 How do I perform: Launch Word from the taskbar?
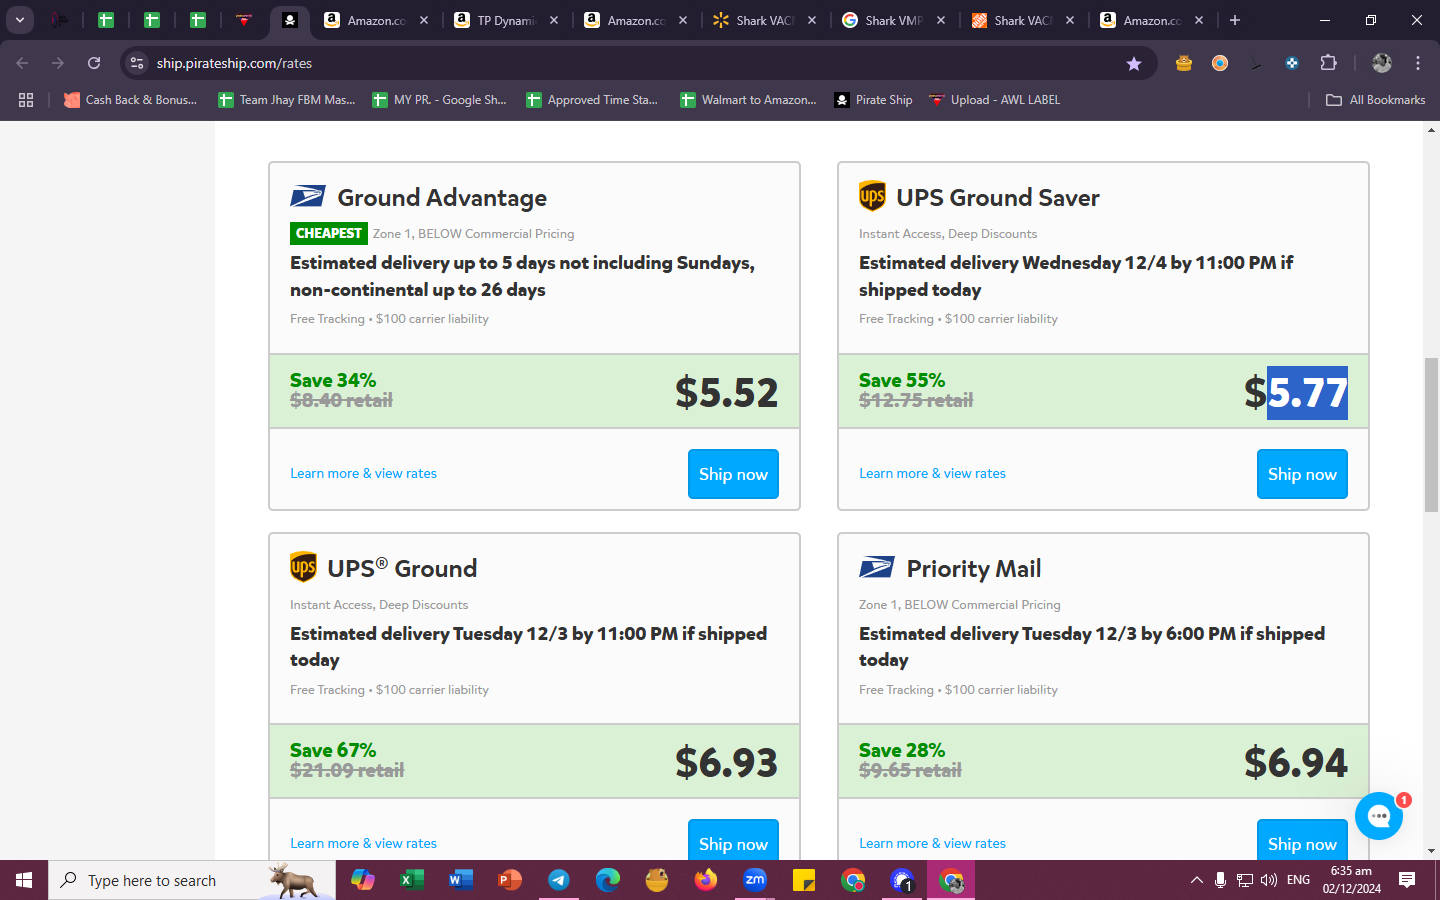coord(460,880)
